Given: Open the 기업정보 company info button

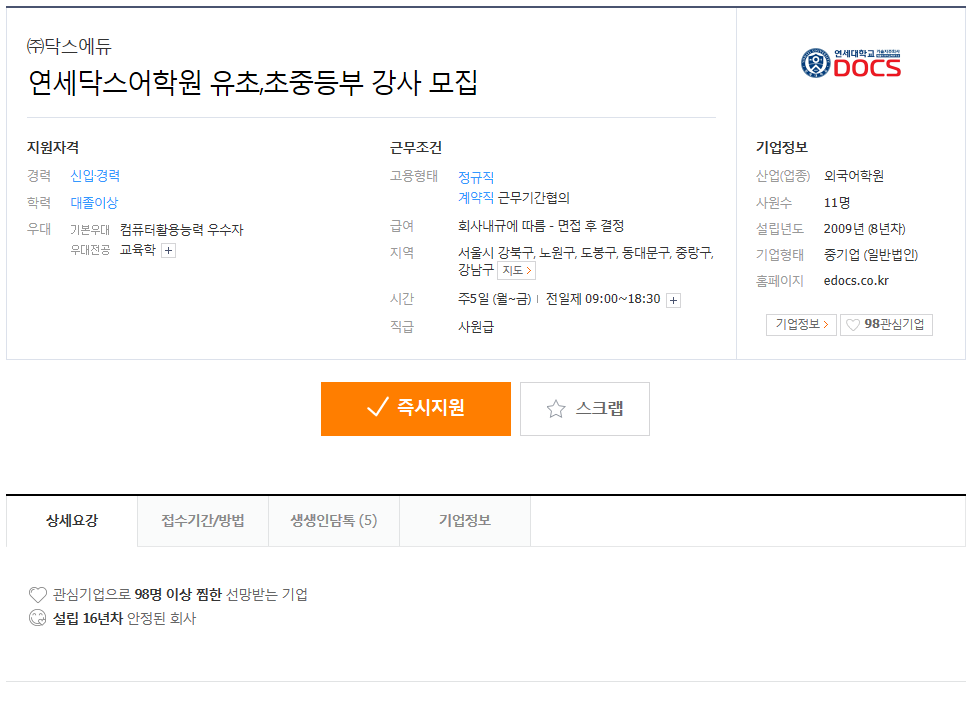Looking at the screenshot, I should click(801, 325).
